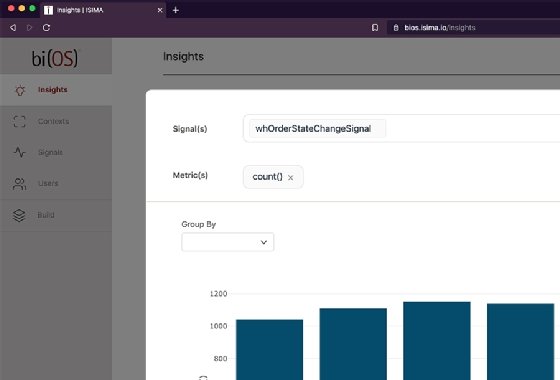Click the Users people icon in the sidebar
The image size is (560, 380).
[19, 184]
